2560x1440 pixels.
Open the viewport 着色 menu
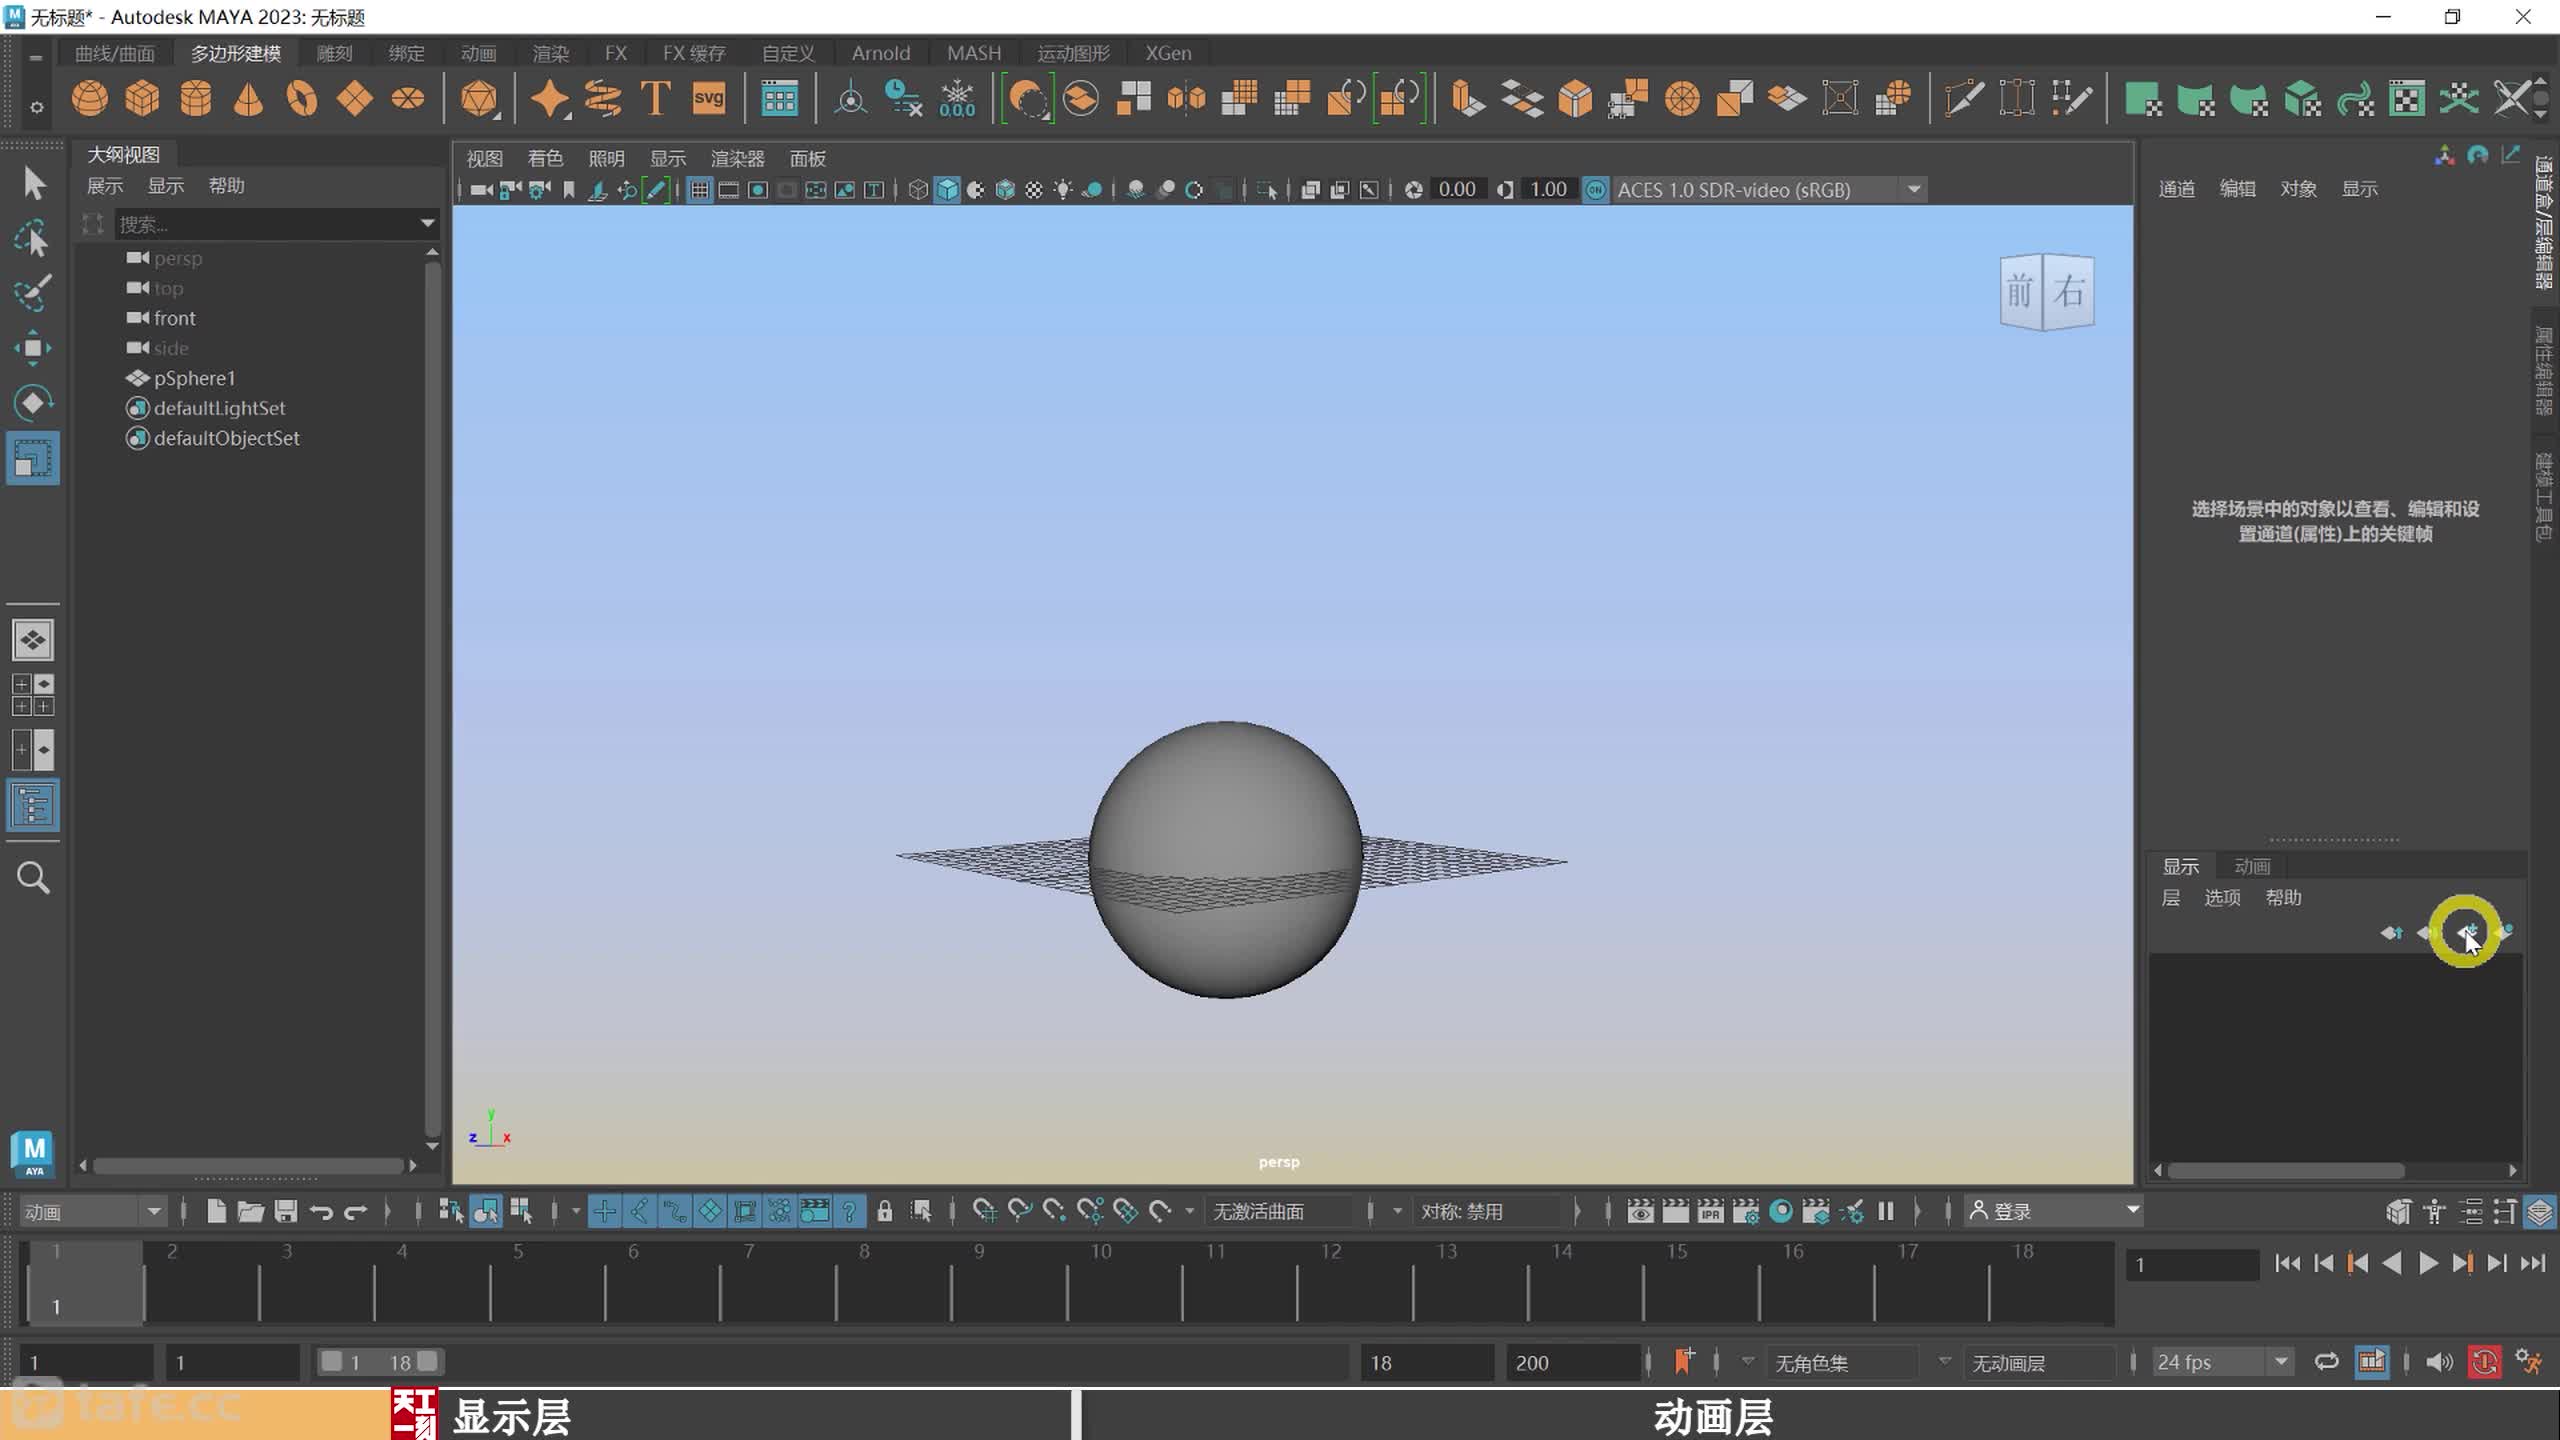(546, 159)
